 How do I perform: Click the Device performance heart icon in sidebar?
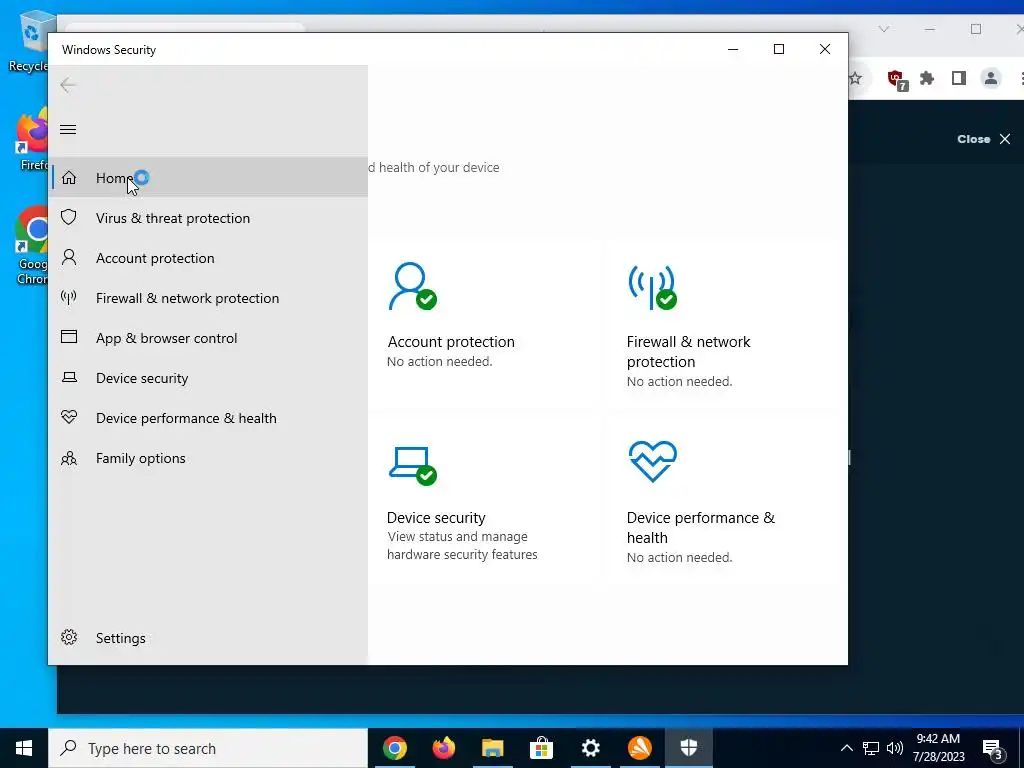click(x=69, y=417)
